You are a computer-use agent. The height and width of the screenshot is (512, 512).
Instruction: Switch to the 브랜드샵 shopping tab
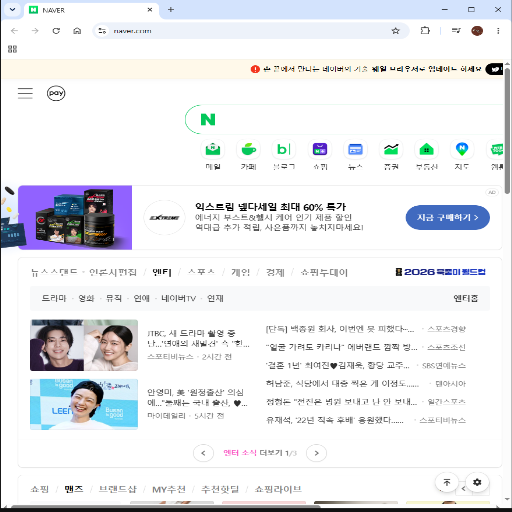[x=118, y=489]
